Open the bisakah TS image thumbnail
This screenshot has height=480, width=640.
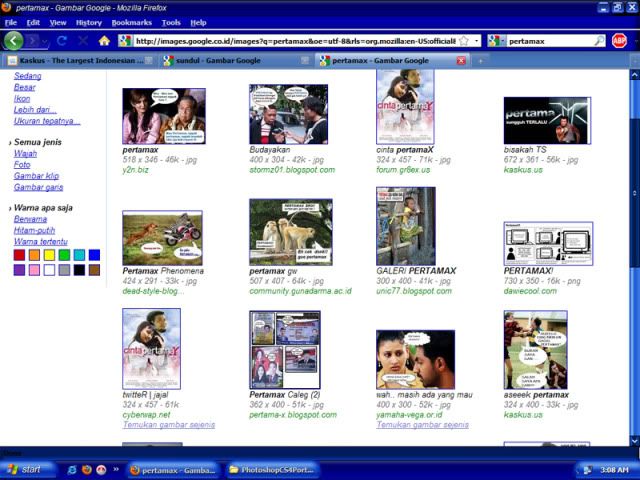[547, 120]
